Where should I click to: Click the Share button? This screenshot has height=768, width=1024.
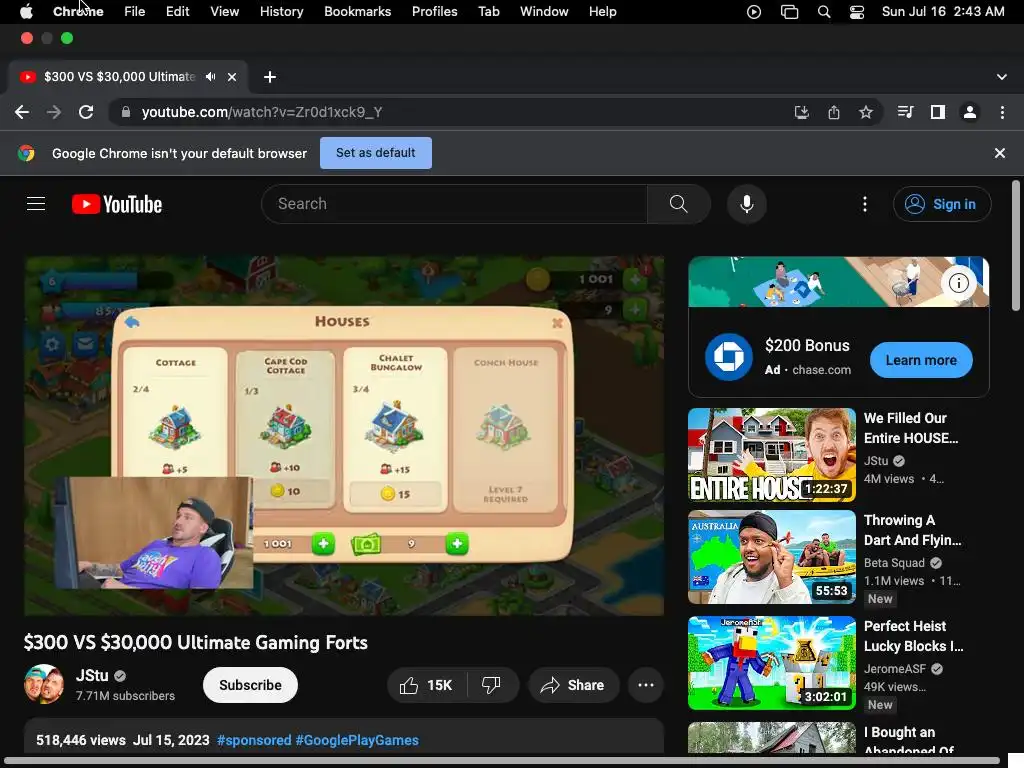[573, 685]
